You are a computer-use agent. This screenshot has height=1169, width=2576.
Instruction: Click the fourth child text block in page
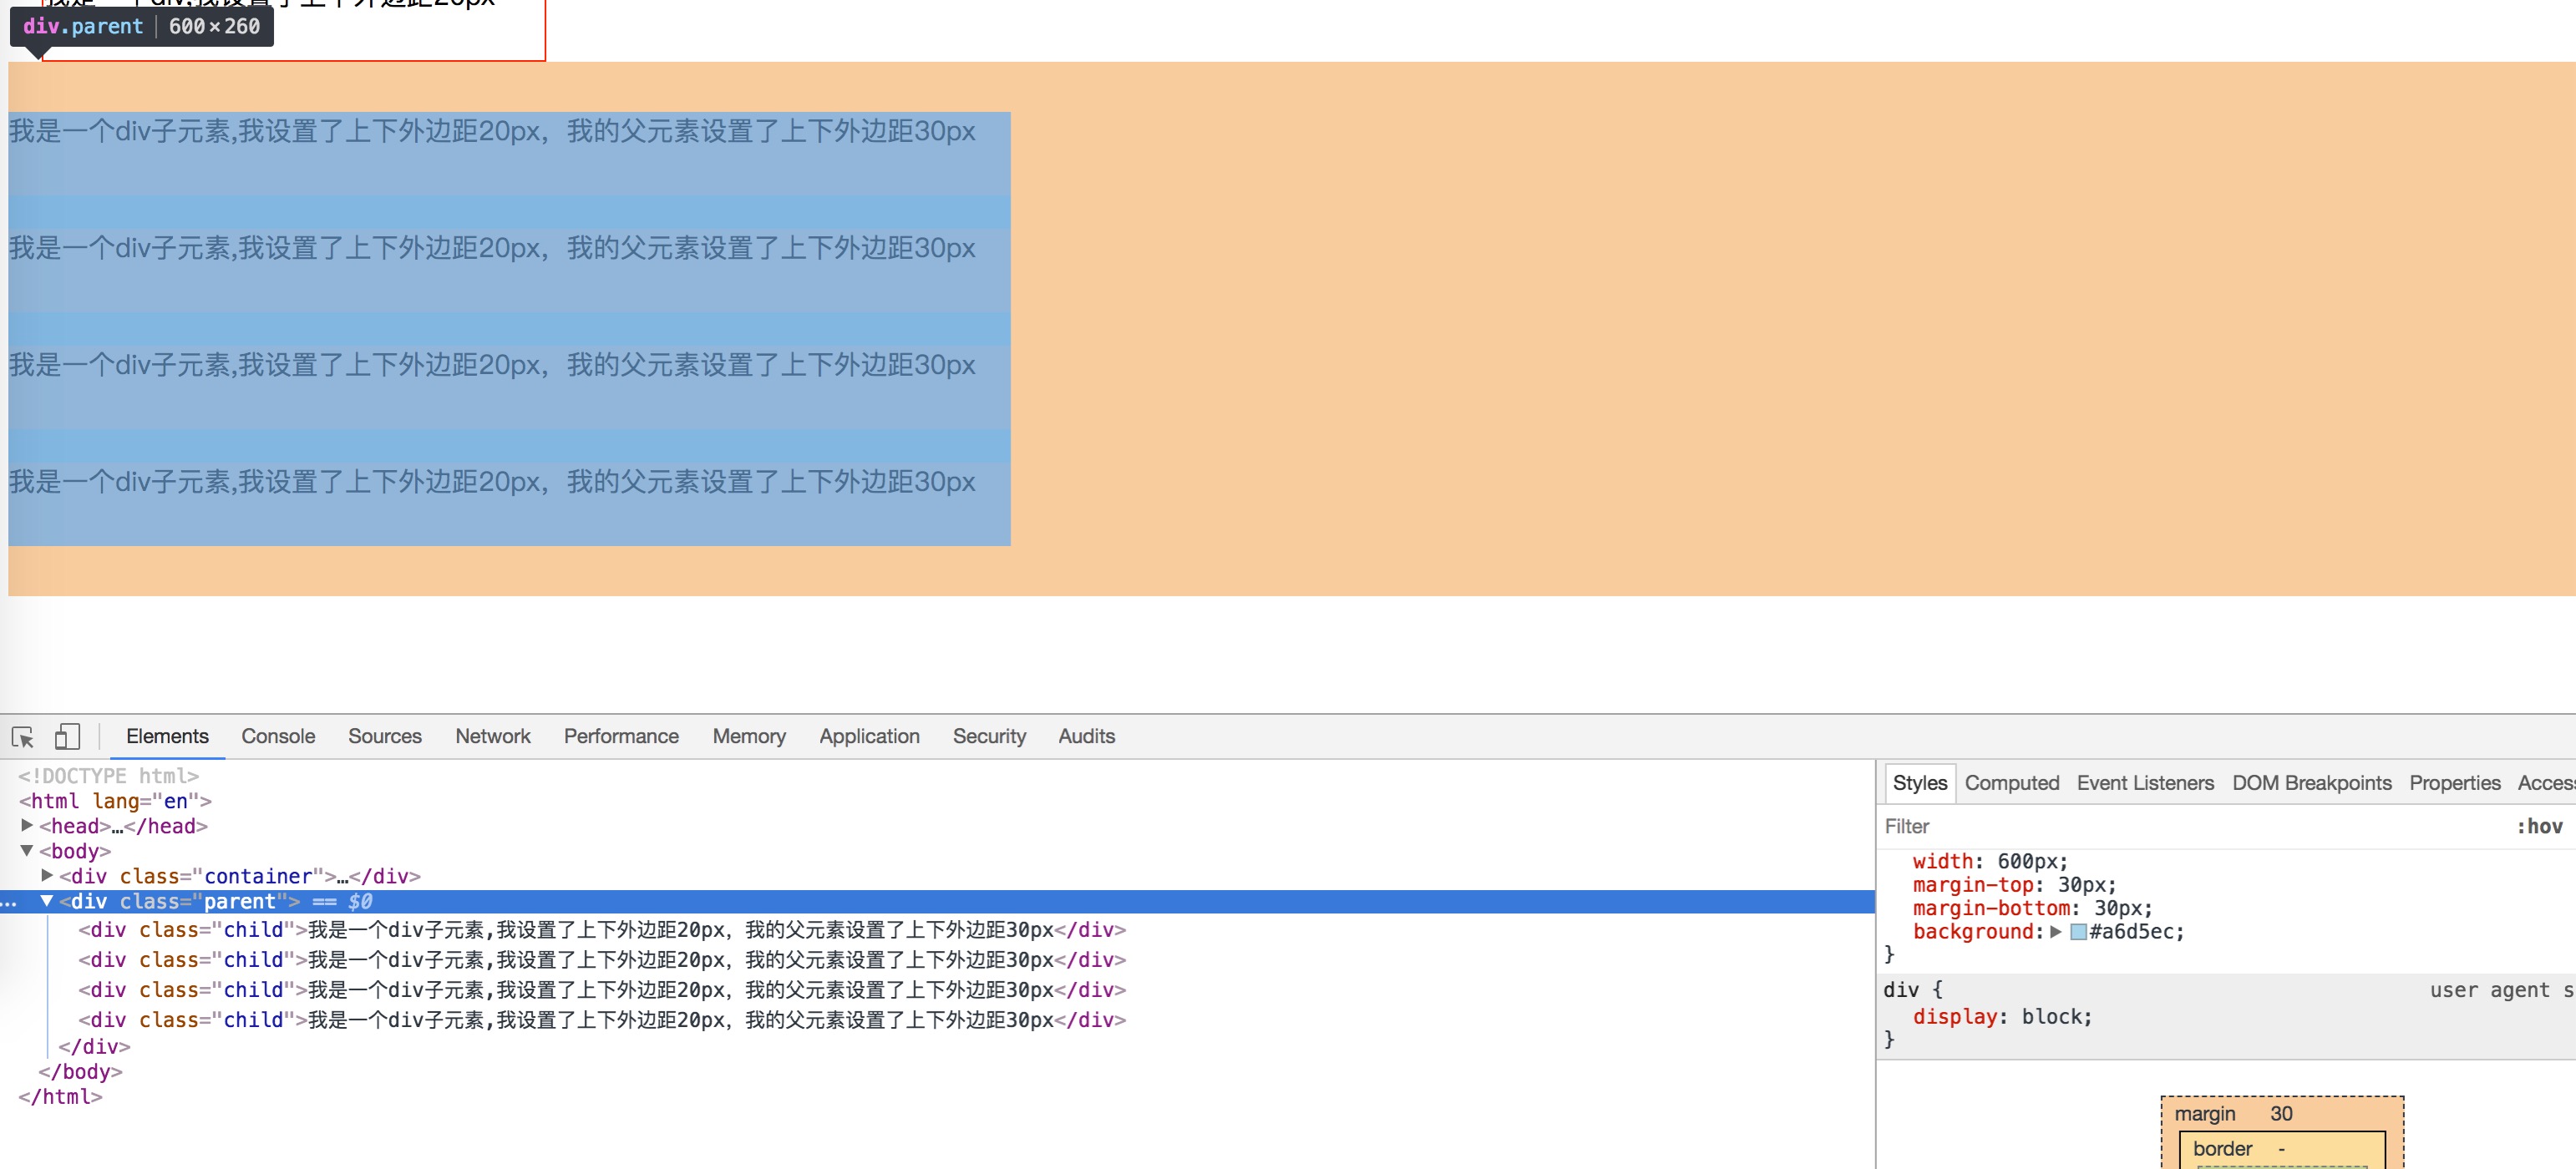coord(509,504)
